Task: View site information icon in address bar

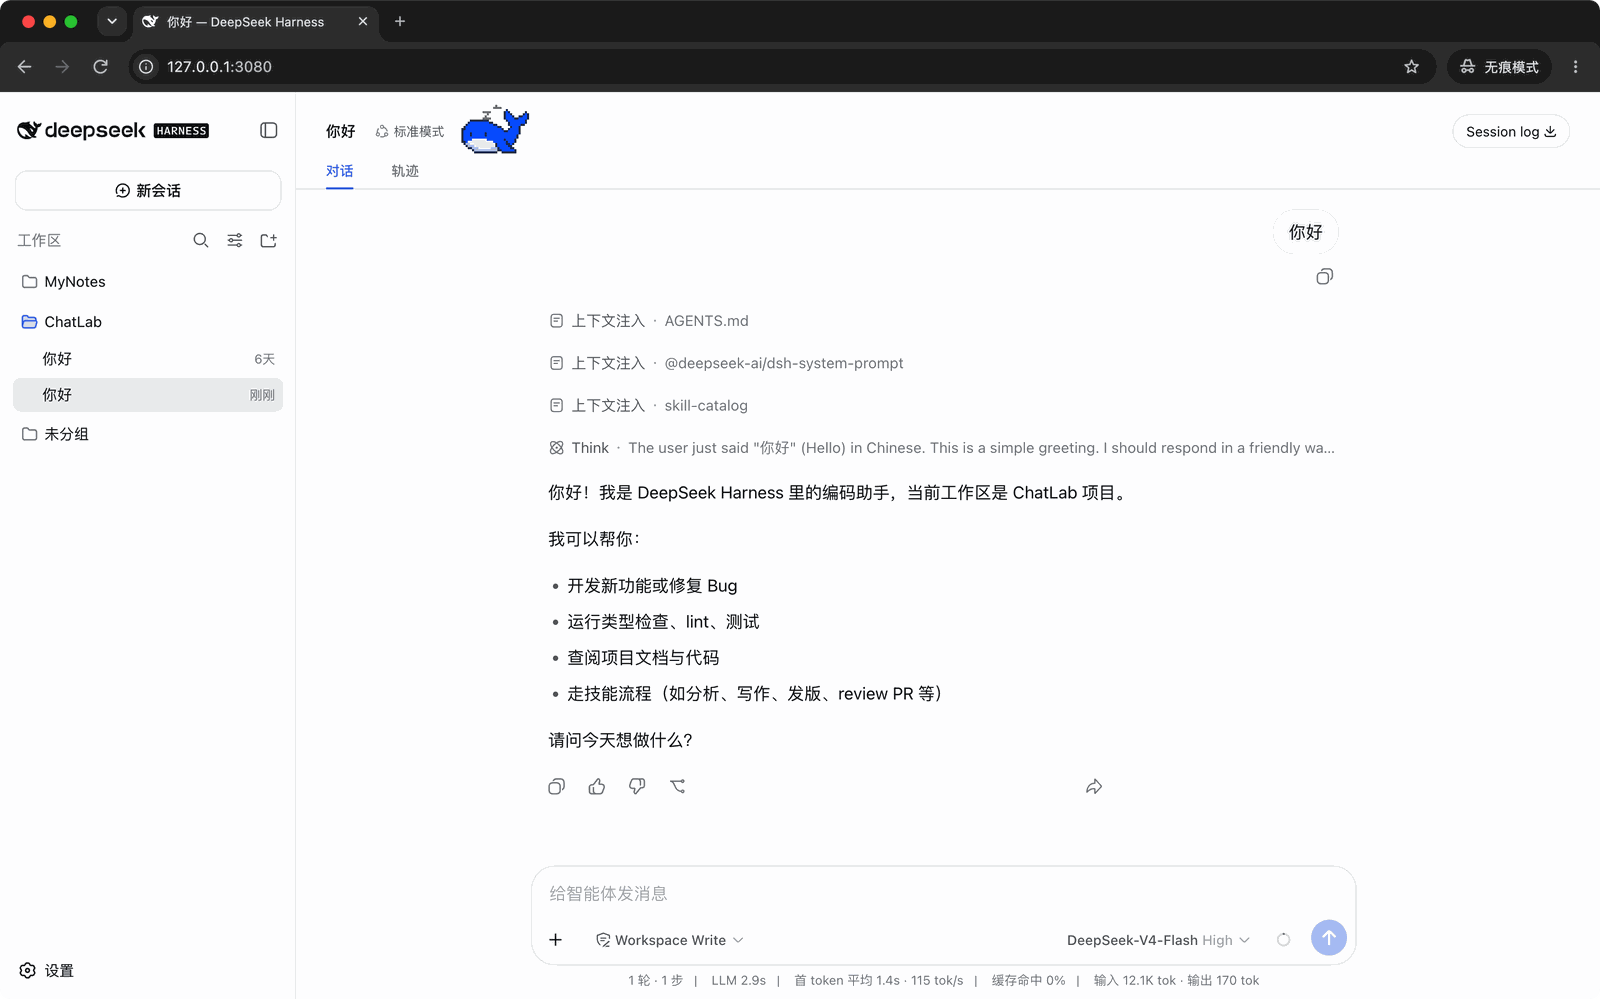Action: click(x=146, y=67)
